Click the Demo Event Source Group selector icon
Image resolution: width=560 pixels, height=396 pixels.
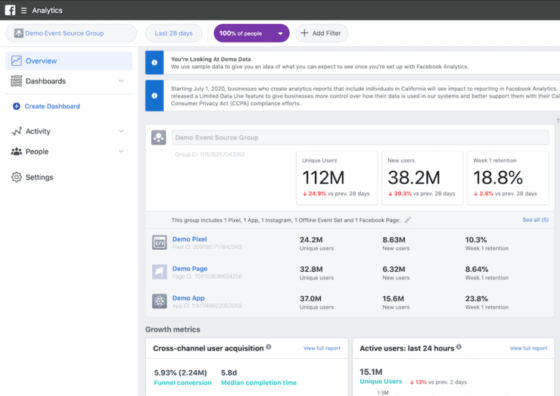tap(19, 33)
